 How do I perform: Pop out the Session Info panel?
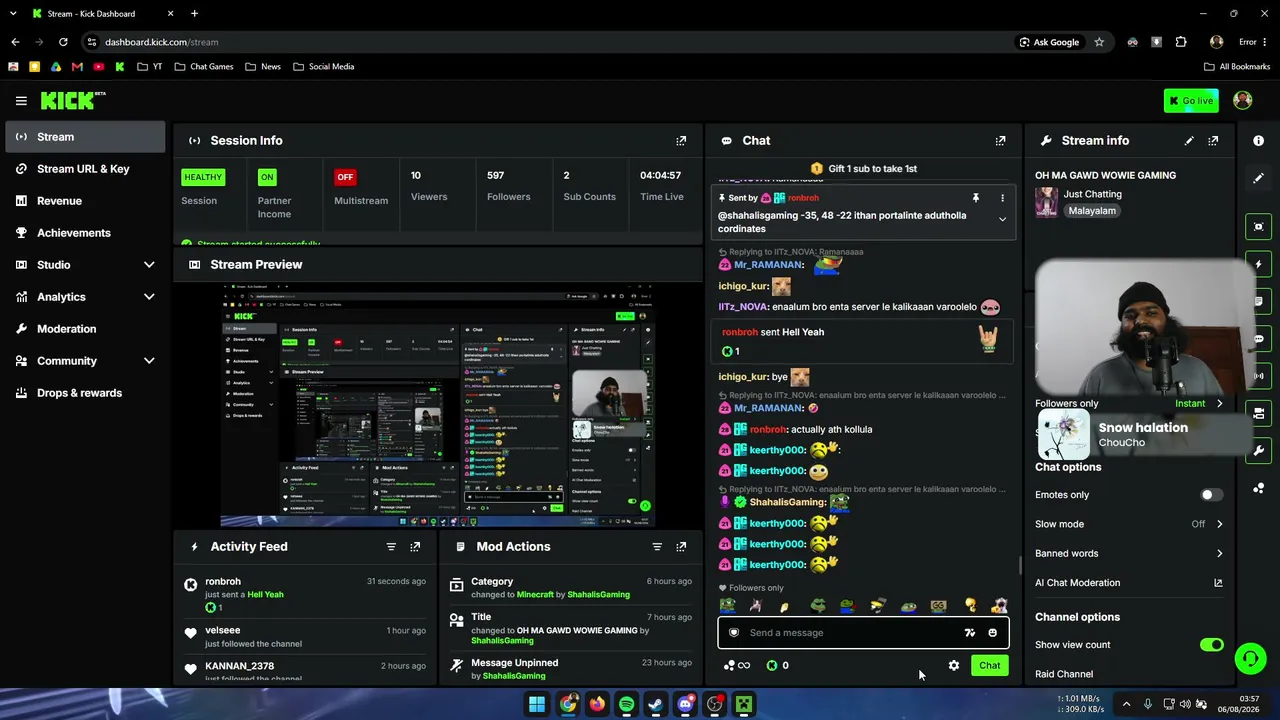pos(681,141)
